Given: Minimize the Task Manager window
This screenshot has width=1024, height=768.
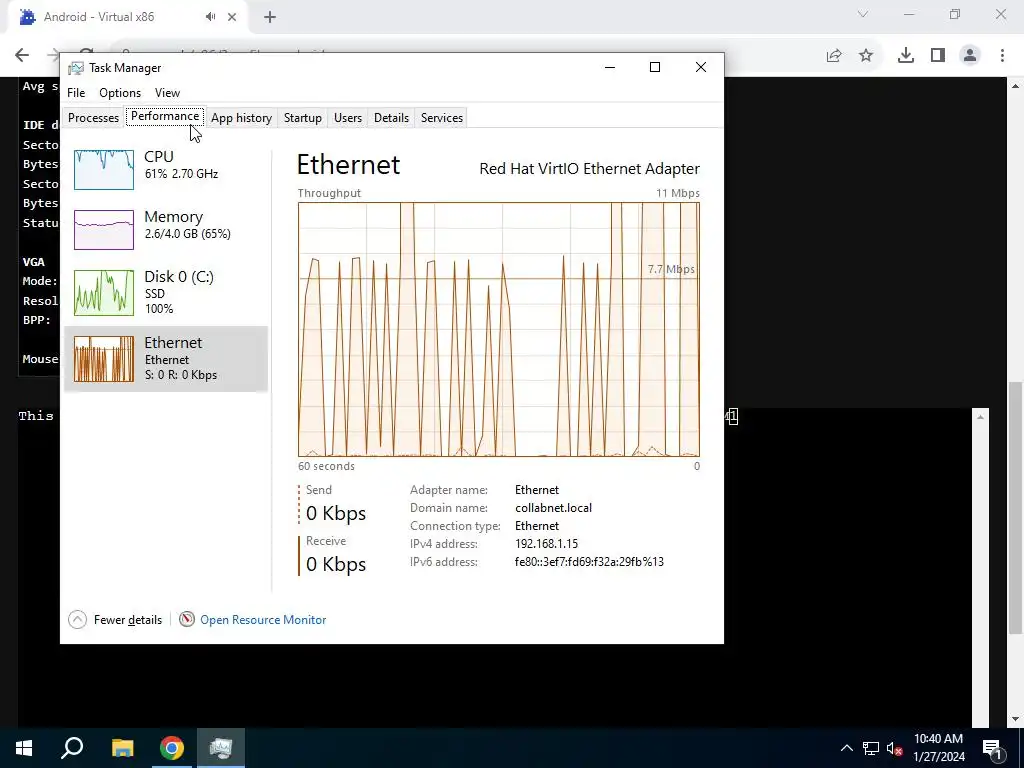Looking at the screenshot, I should pyautogui.click(x=610, y=67).
